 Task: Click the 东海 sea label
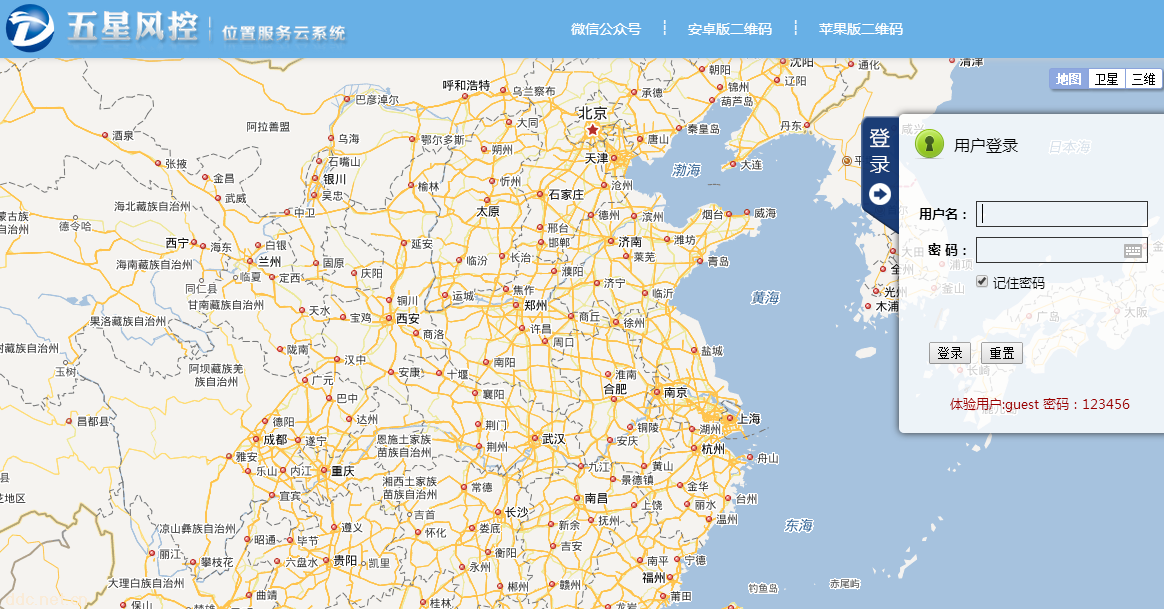click(x=800, y=526)
